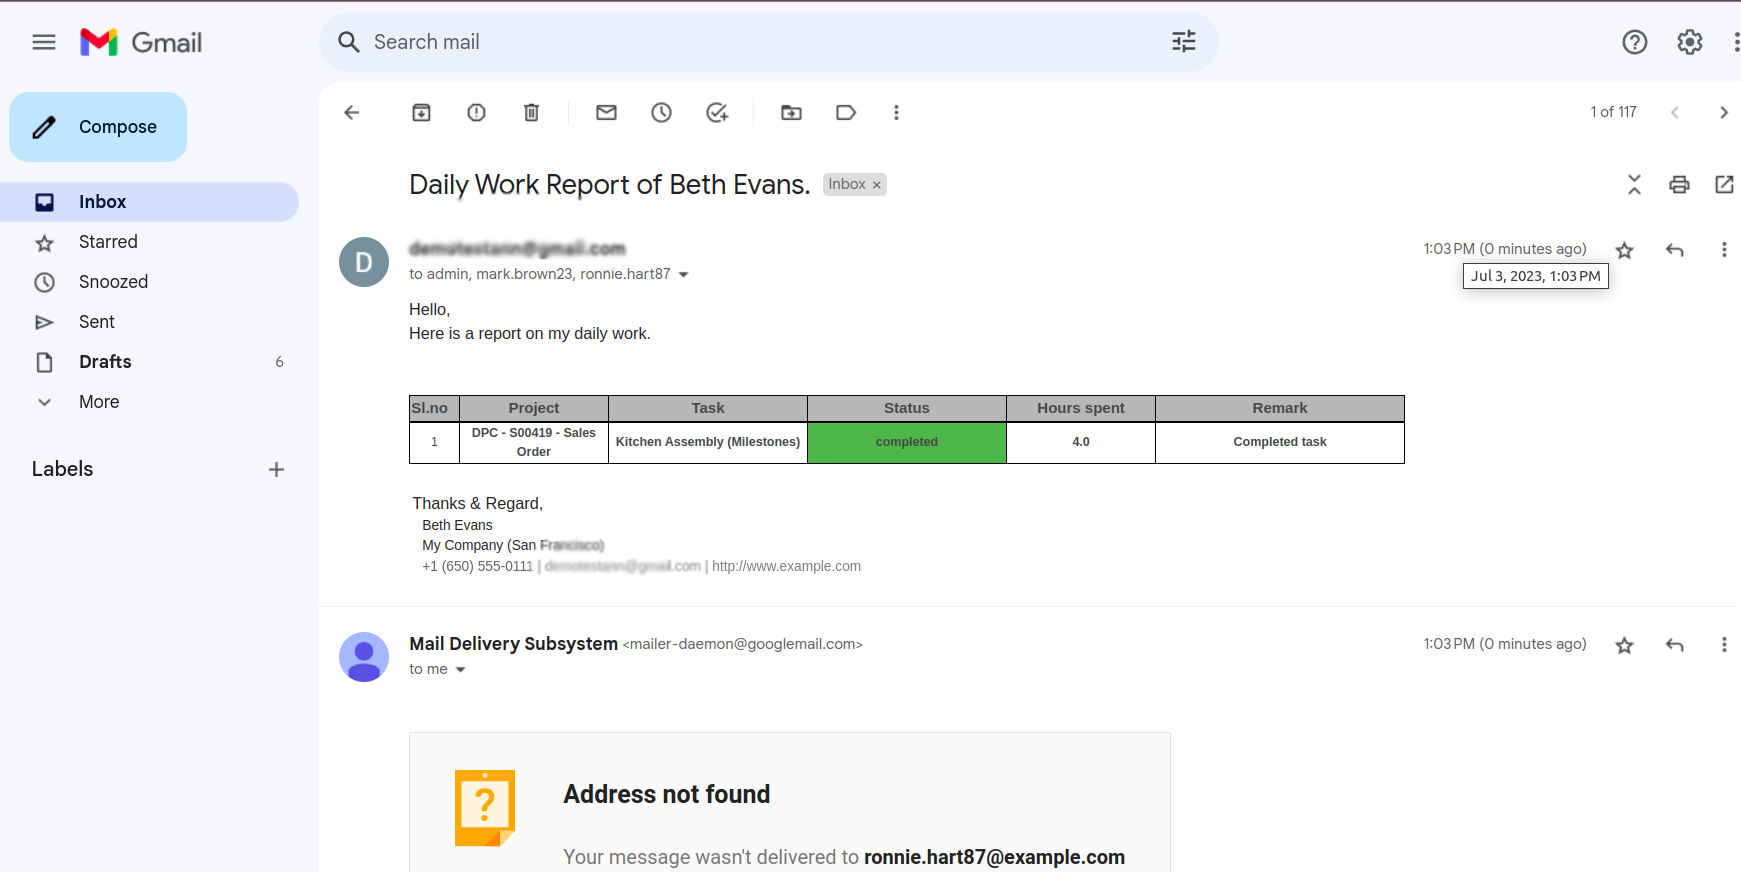Delete the conversation with trash icon
This screenshot has height=872, width=1741.
coord(531,113)
